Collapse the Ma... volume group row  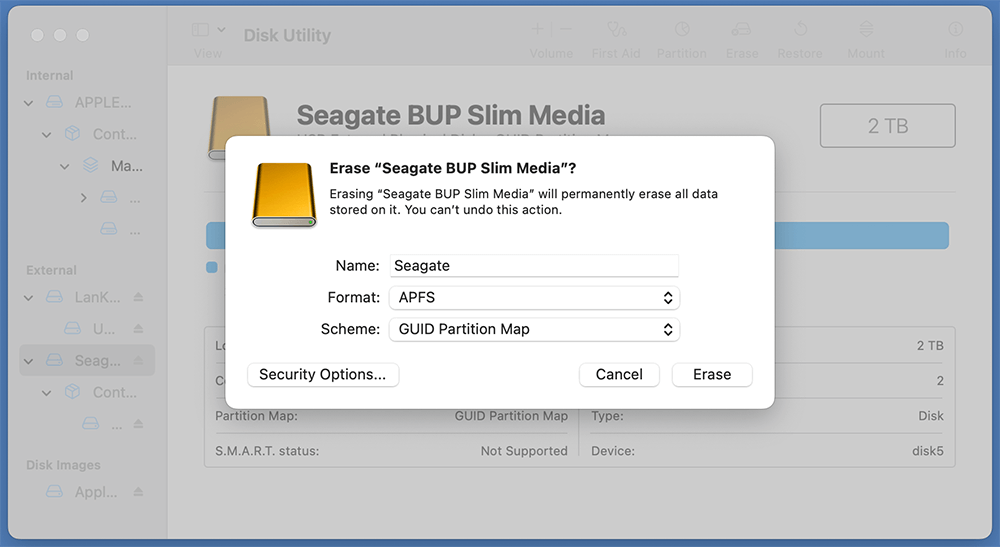pos(64,166)
